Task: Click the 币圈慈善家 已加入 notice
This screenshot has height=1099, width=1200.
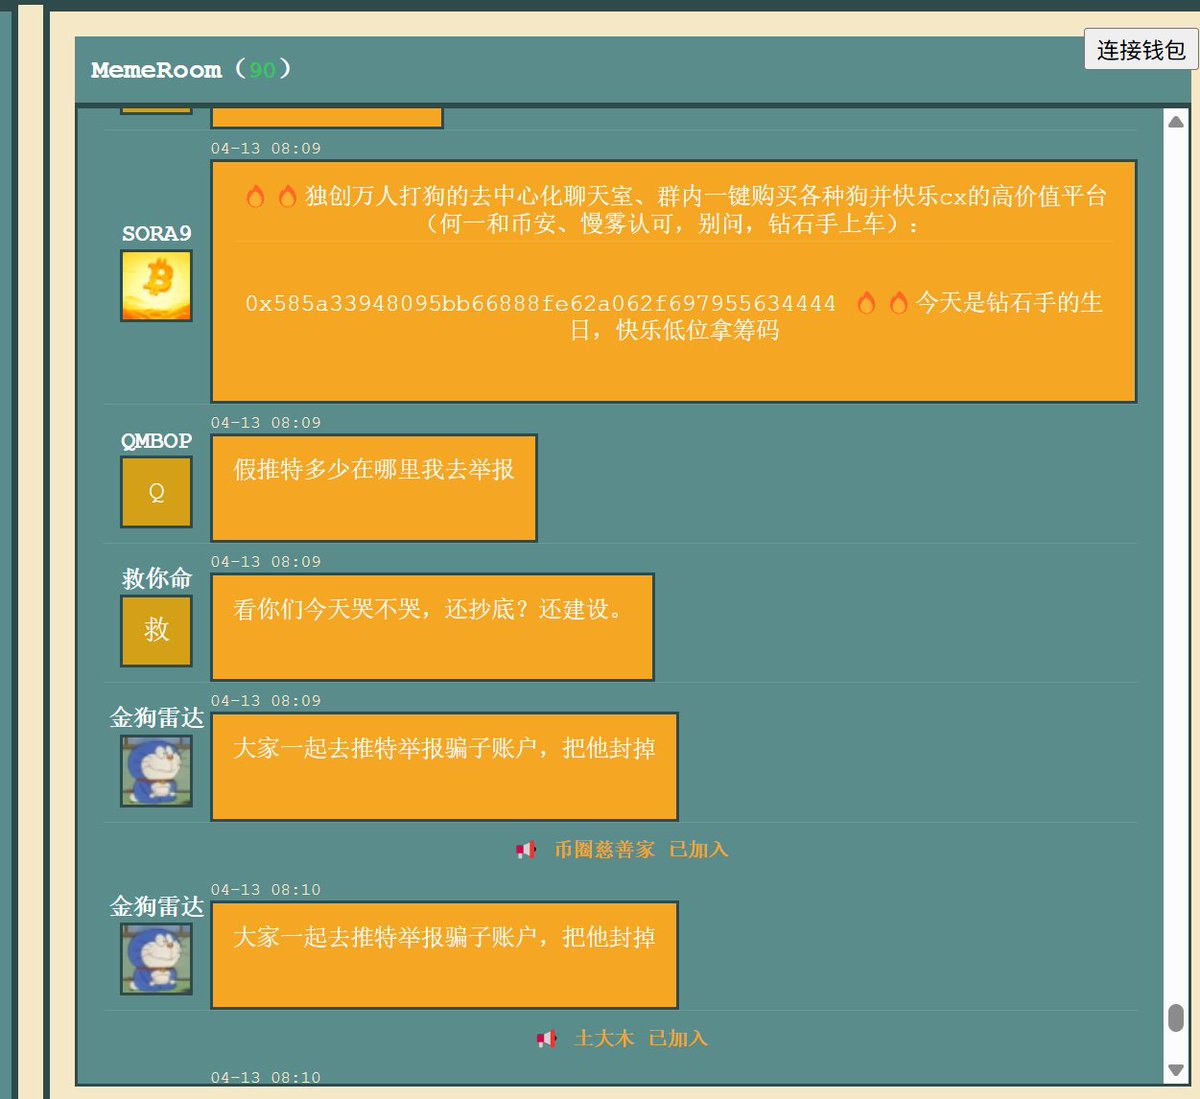Action: [641, 850]
